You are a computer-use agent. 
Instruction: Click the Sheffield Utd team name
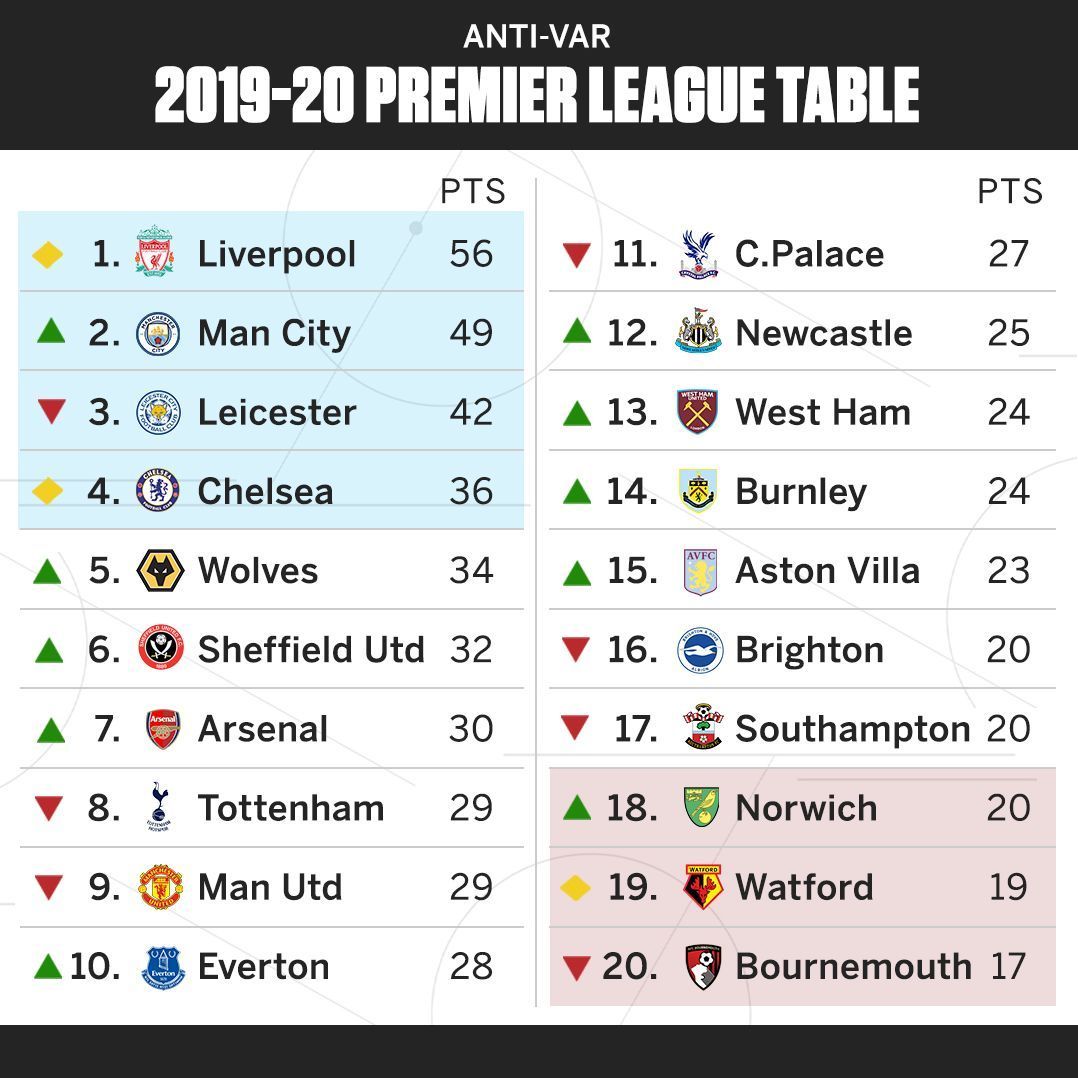click(x=311, y=650)
